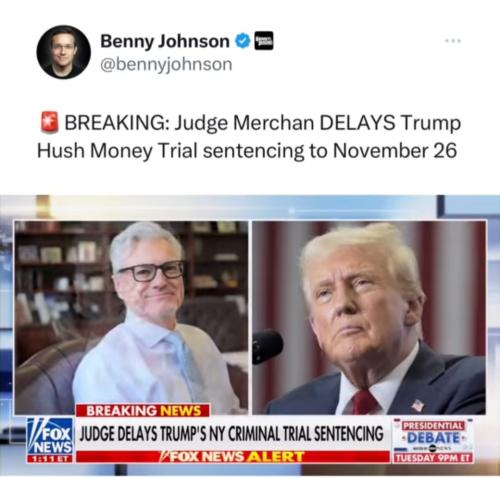Screen dimensions: 500x478
Task: Click the flag lapel pin in photo
Action: pyautogui.click(x=418, y=406)
